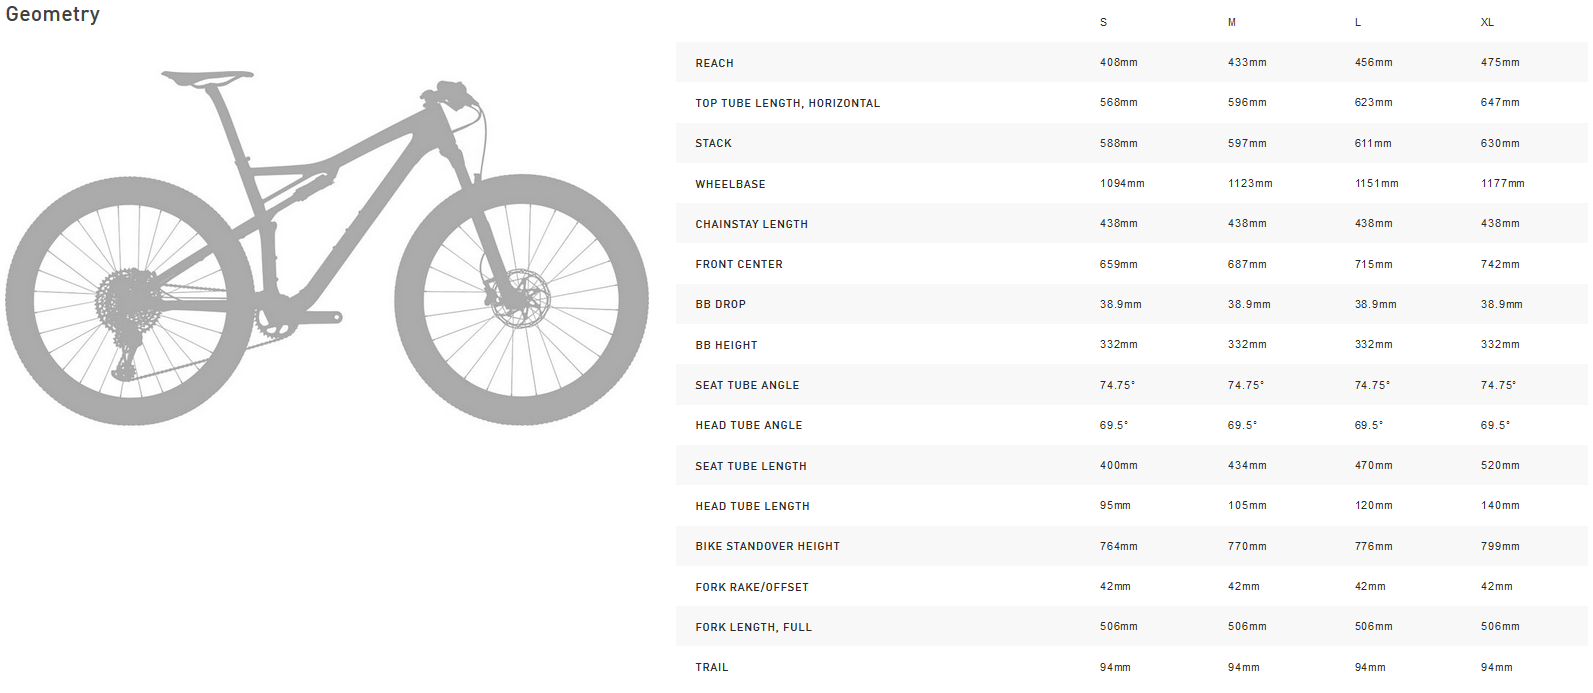Click the SEAT TUBE ANGLE label
The image size is (1593, 693).
tap(747, 385)
